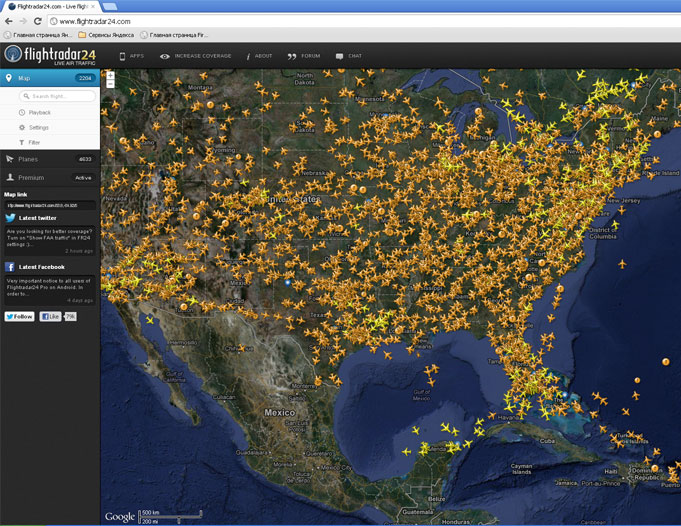Click the browser address bar
The height and width of the screenshot is (526, 681).
(x=364, y=21)
